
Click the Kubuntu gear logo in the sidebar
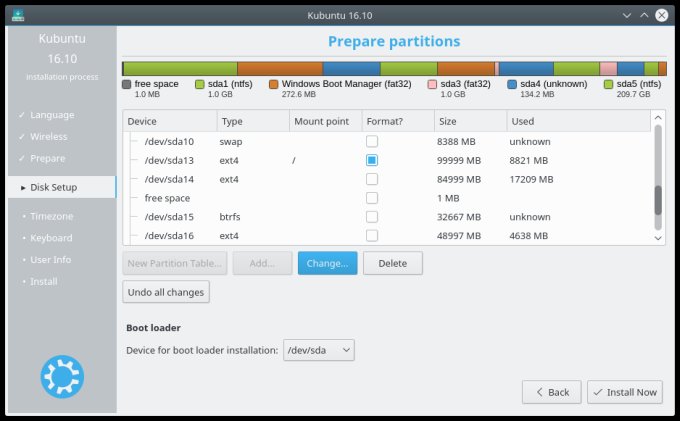(x=62, y=376)
